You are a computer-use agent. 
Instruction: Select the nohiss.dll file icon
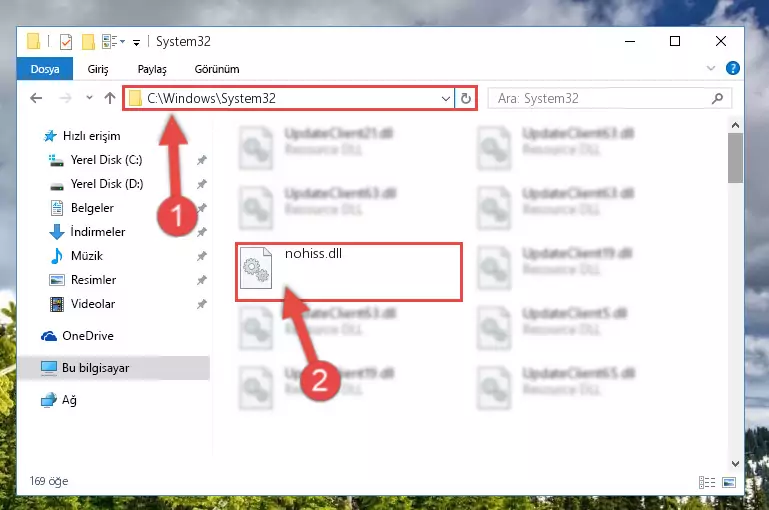click(256, 268)
